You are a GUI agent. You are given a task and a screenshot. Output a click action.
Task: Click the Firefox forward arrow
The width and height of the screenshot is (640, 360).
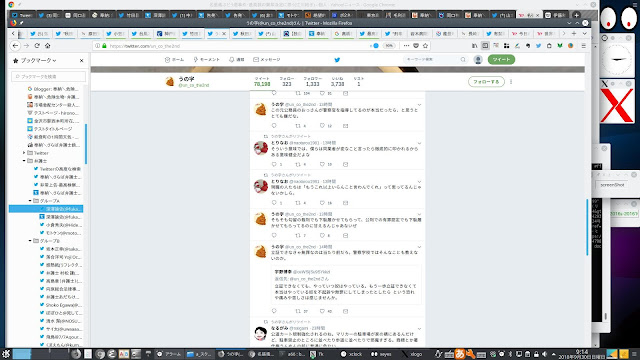point(27,46)
